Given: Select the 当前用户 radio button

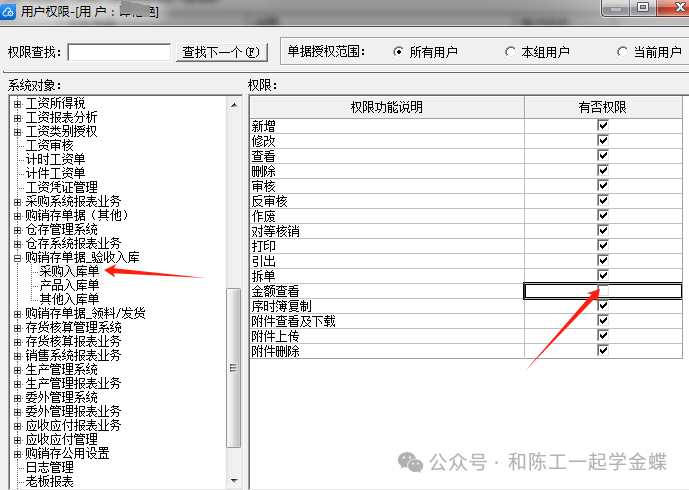Looking at the screenshot, I should coord(623,51).
